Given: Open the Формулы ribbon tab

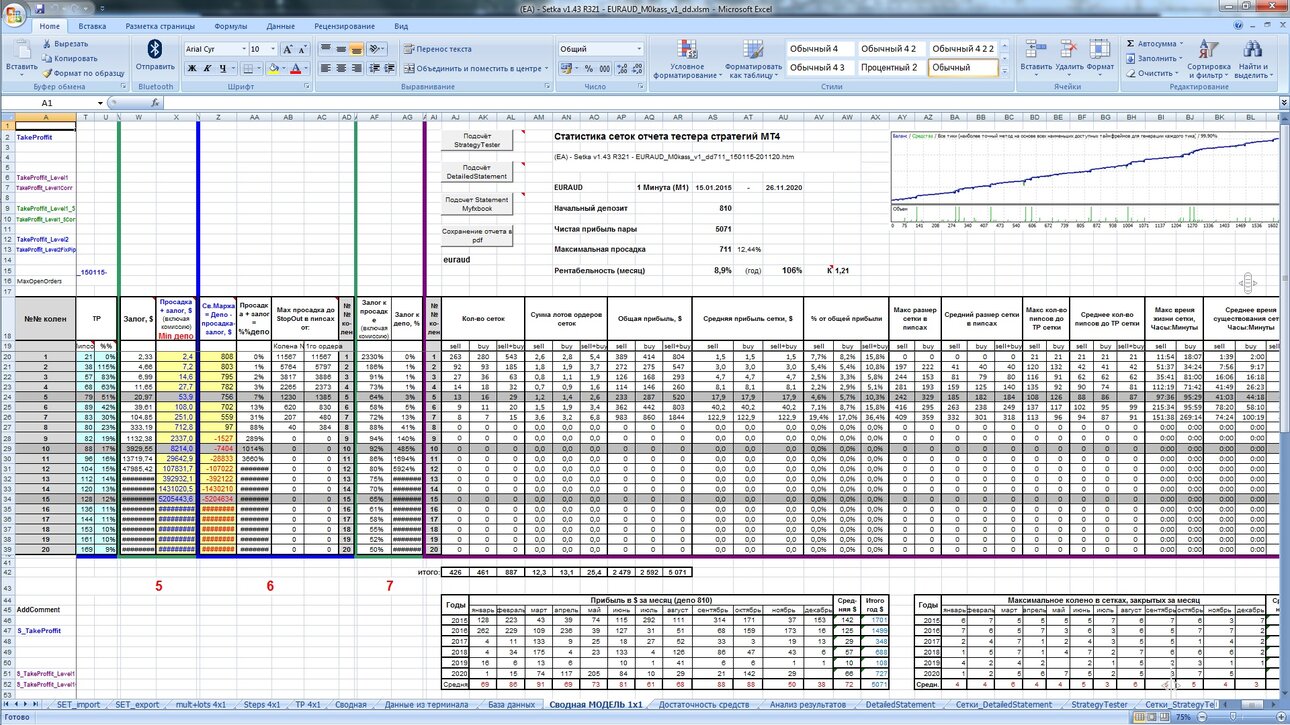Looking at the screenshot, I should coord(231,26).
